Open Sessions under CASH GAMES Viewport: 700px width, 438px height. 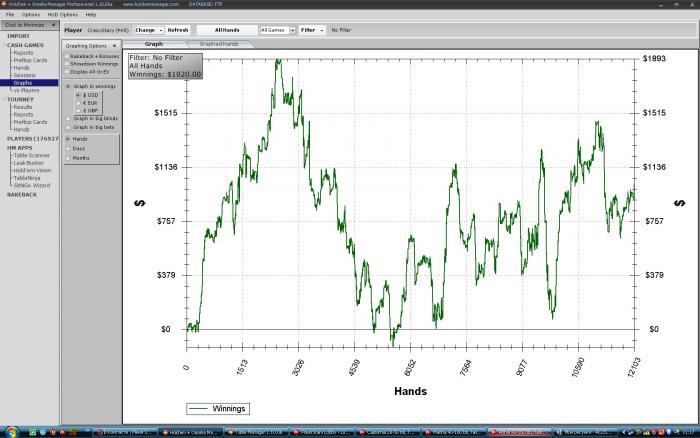click(25, 75)
